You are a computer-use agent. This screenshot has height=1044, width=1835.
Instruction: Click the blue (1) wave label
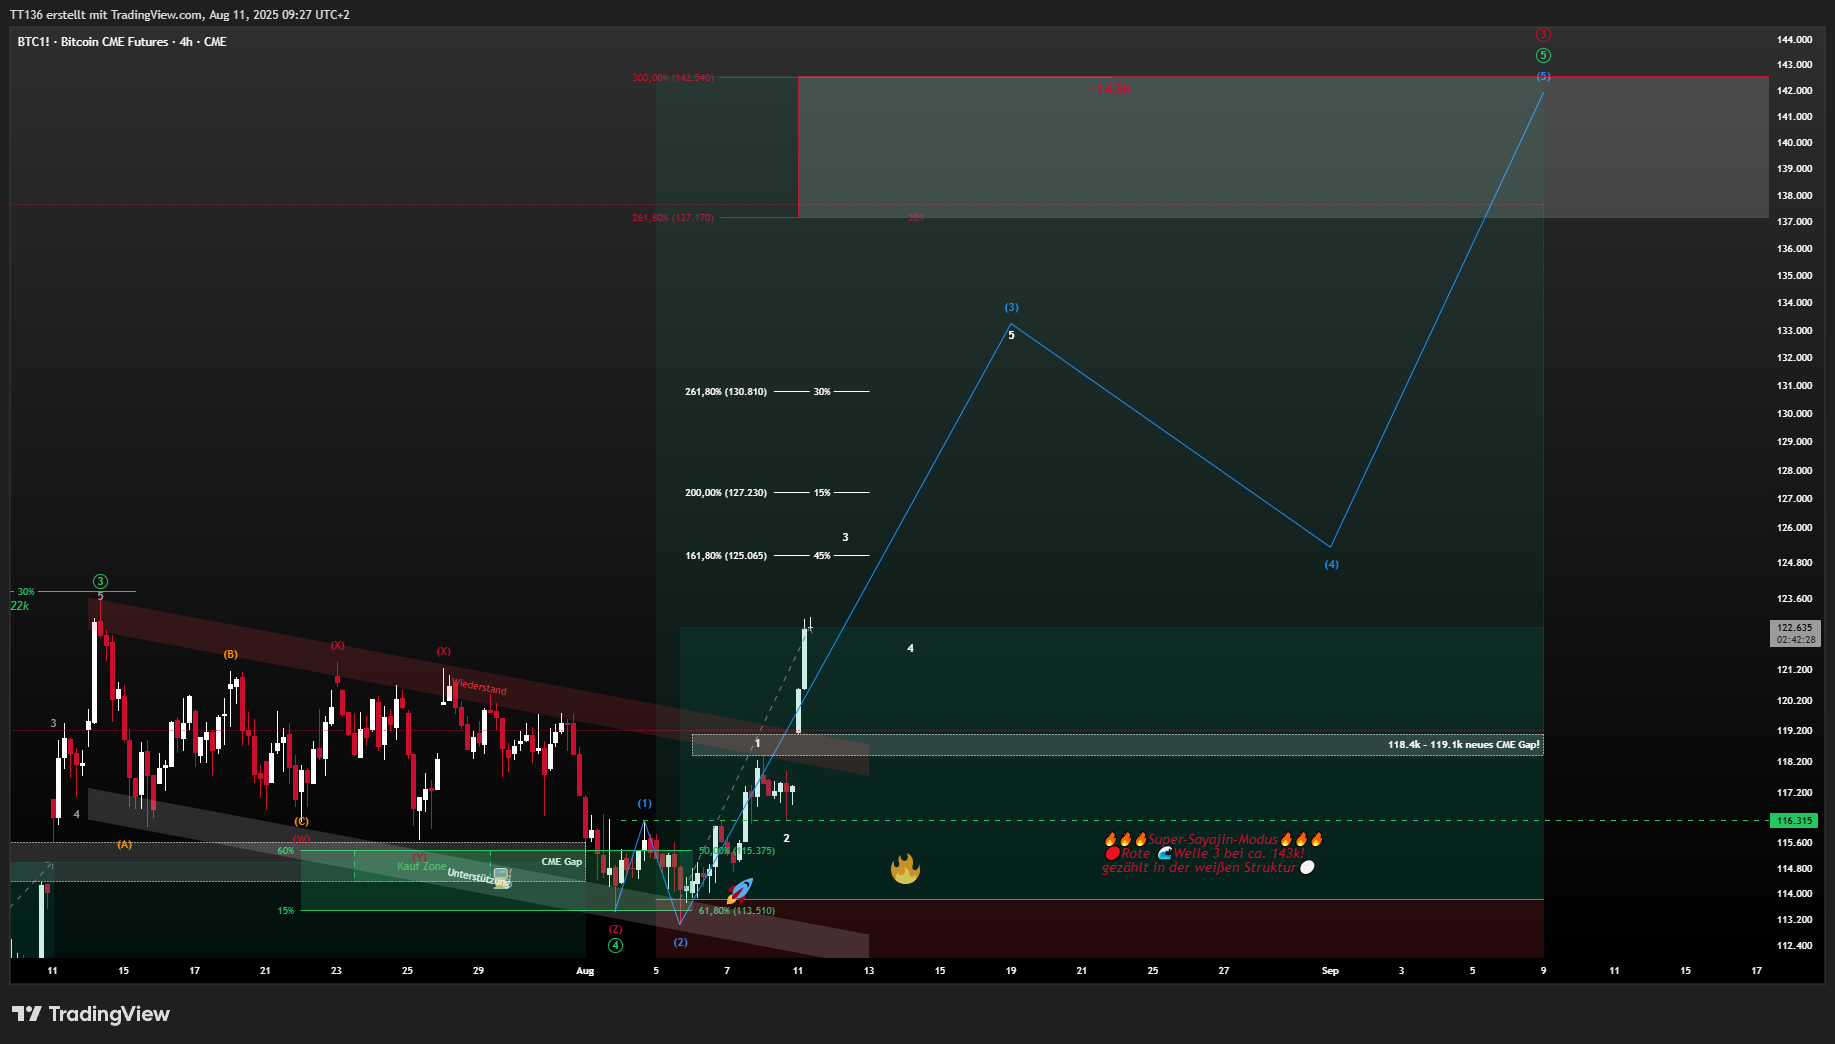(645, 803)
